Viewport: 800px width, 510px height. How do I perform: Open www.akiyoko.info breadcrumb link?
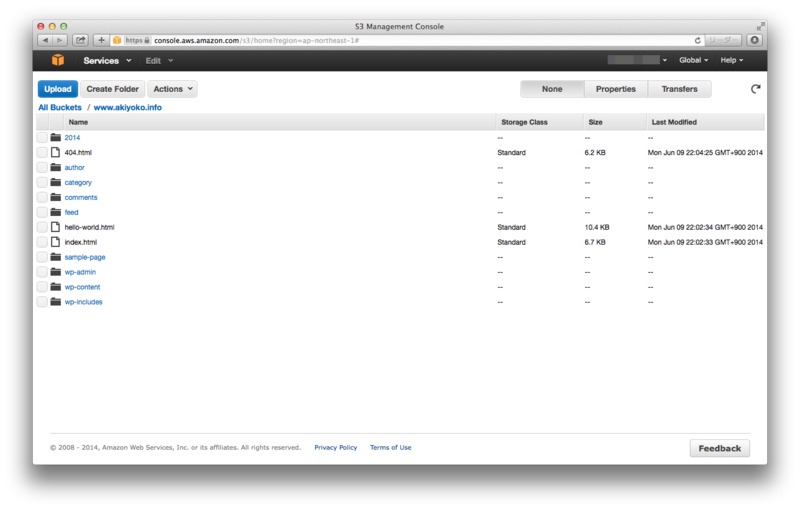(x=128, y=107)
